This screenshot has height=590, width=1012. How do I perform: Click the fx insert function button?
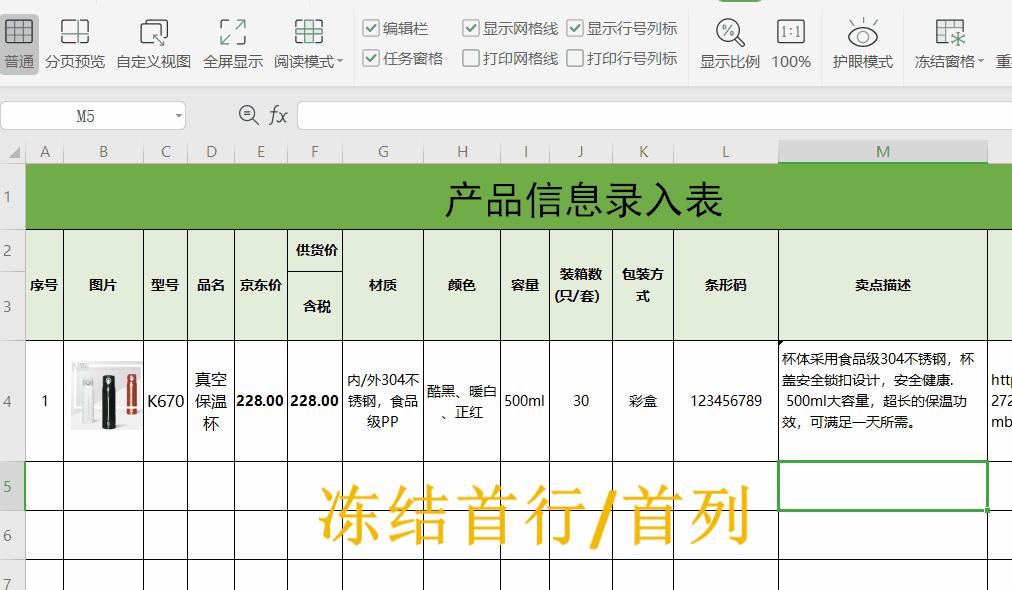(x=278, y=115)
